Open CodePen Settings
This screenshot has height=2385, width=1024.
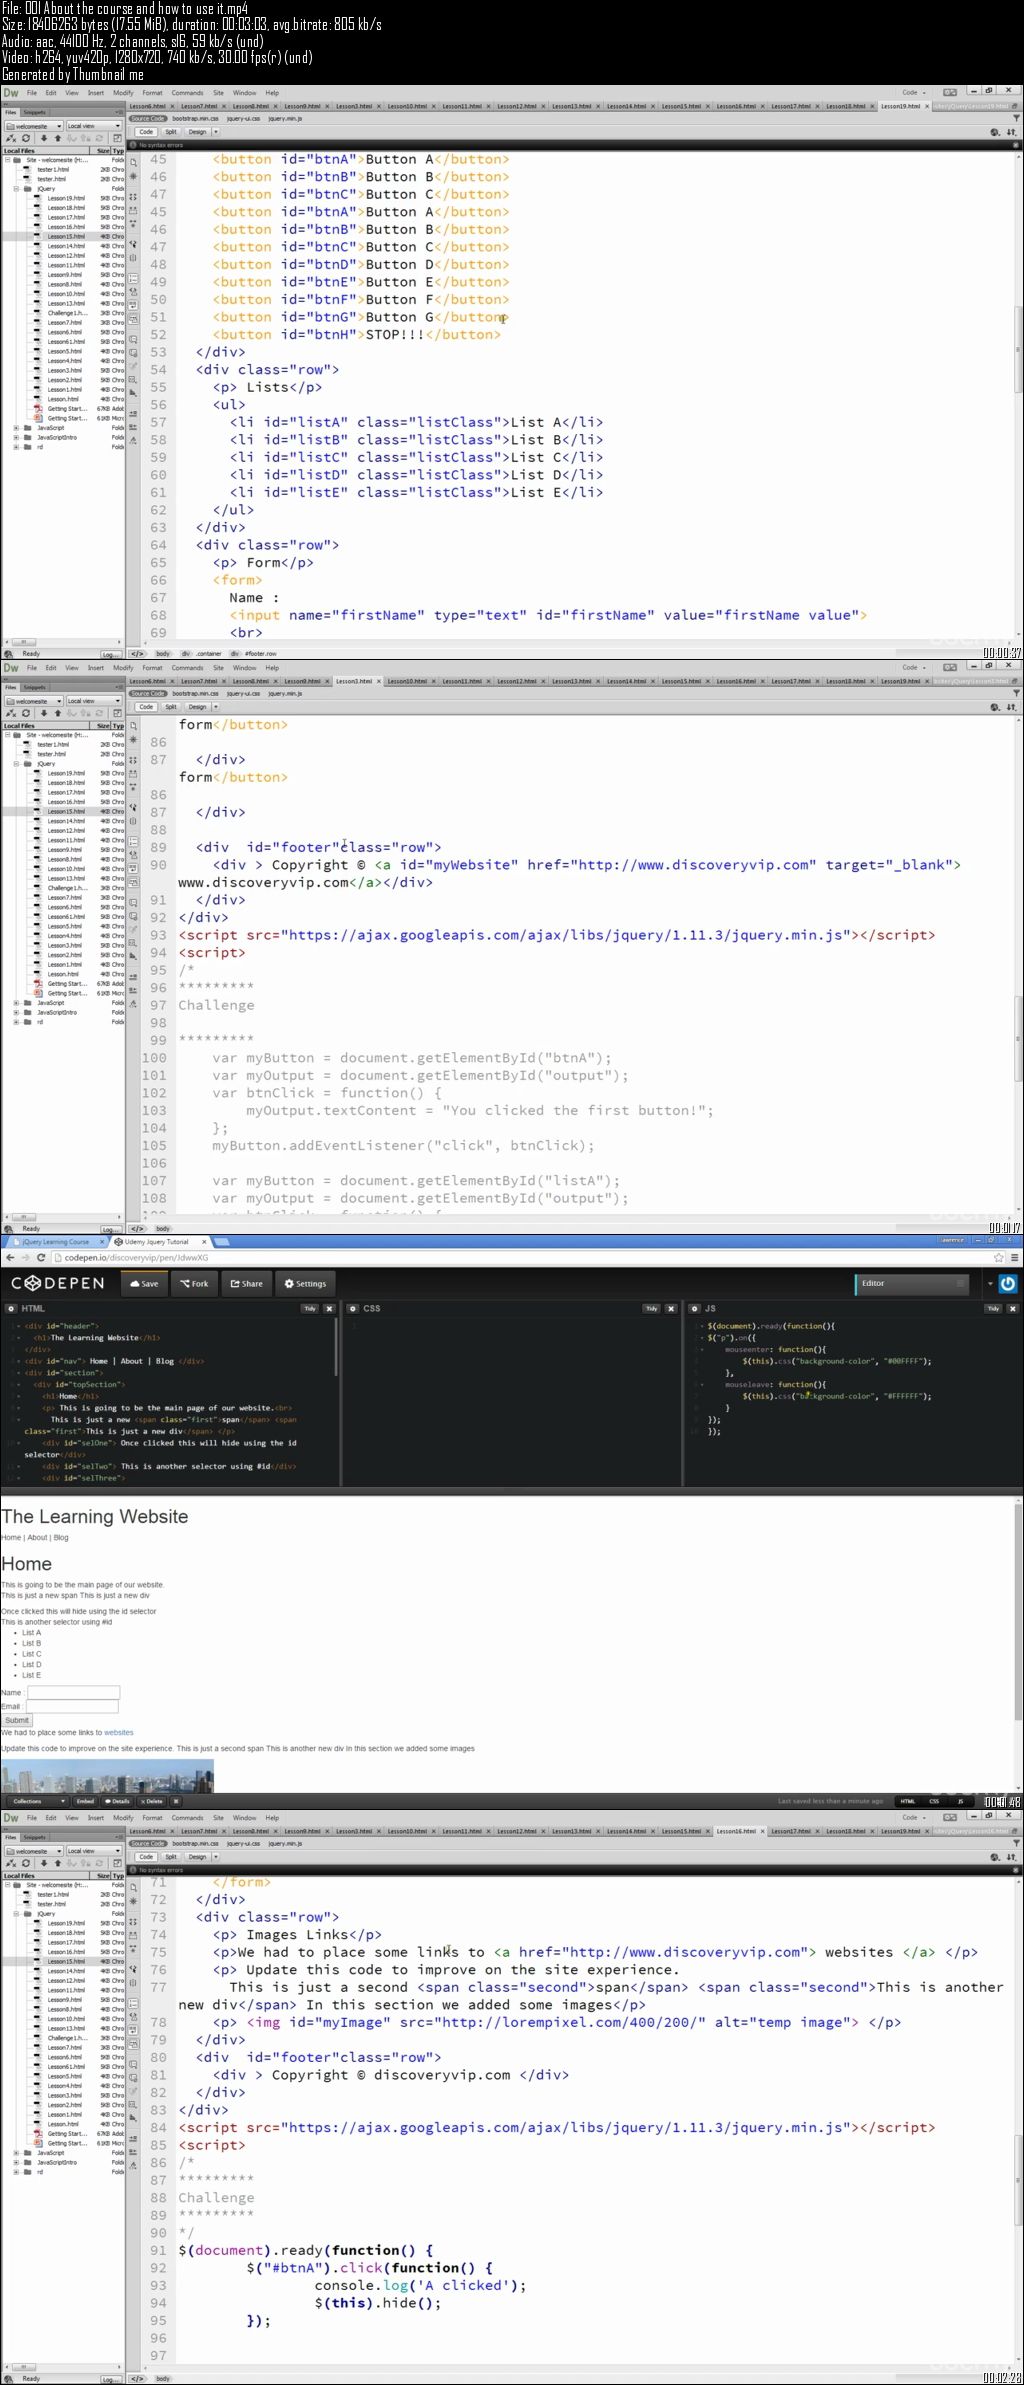tap(305, 1283)
